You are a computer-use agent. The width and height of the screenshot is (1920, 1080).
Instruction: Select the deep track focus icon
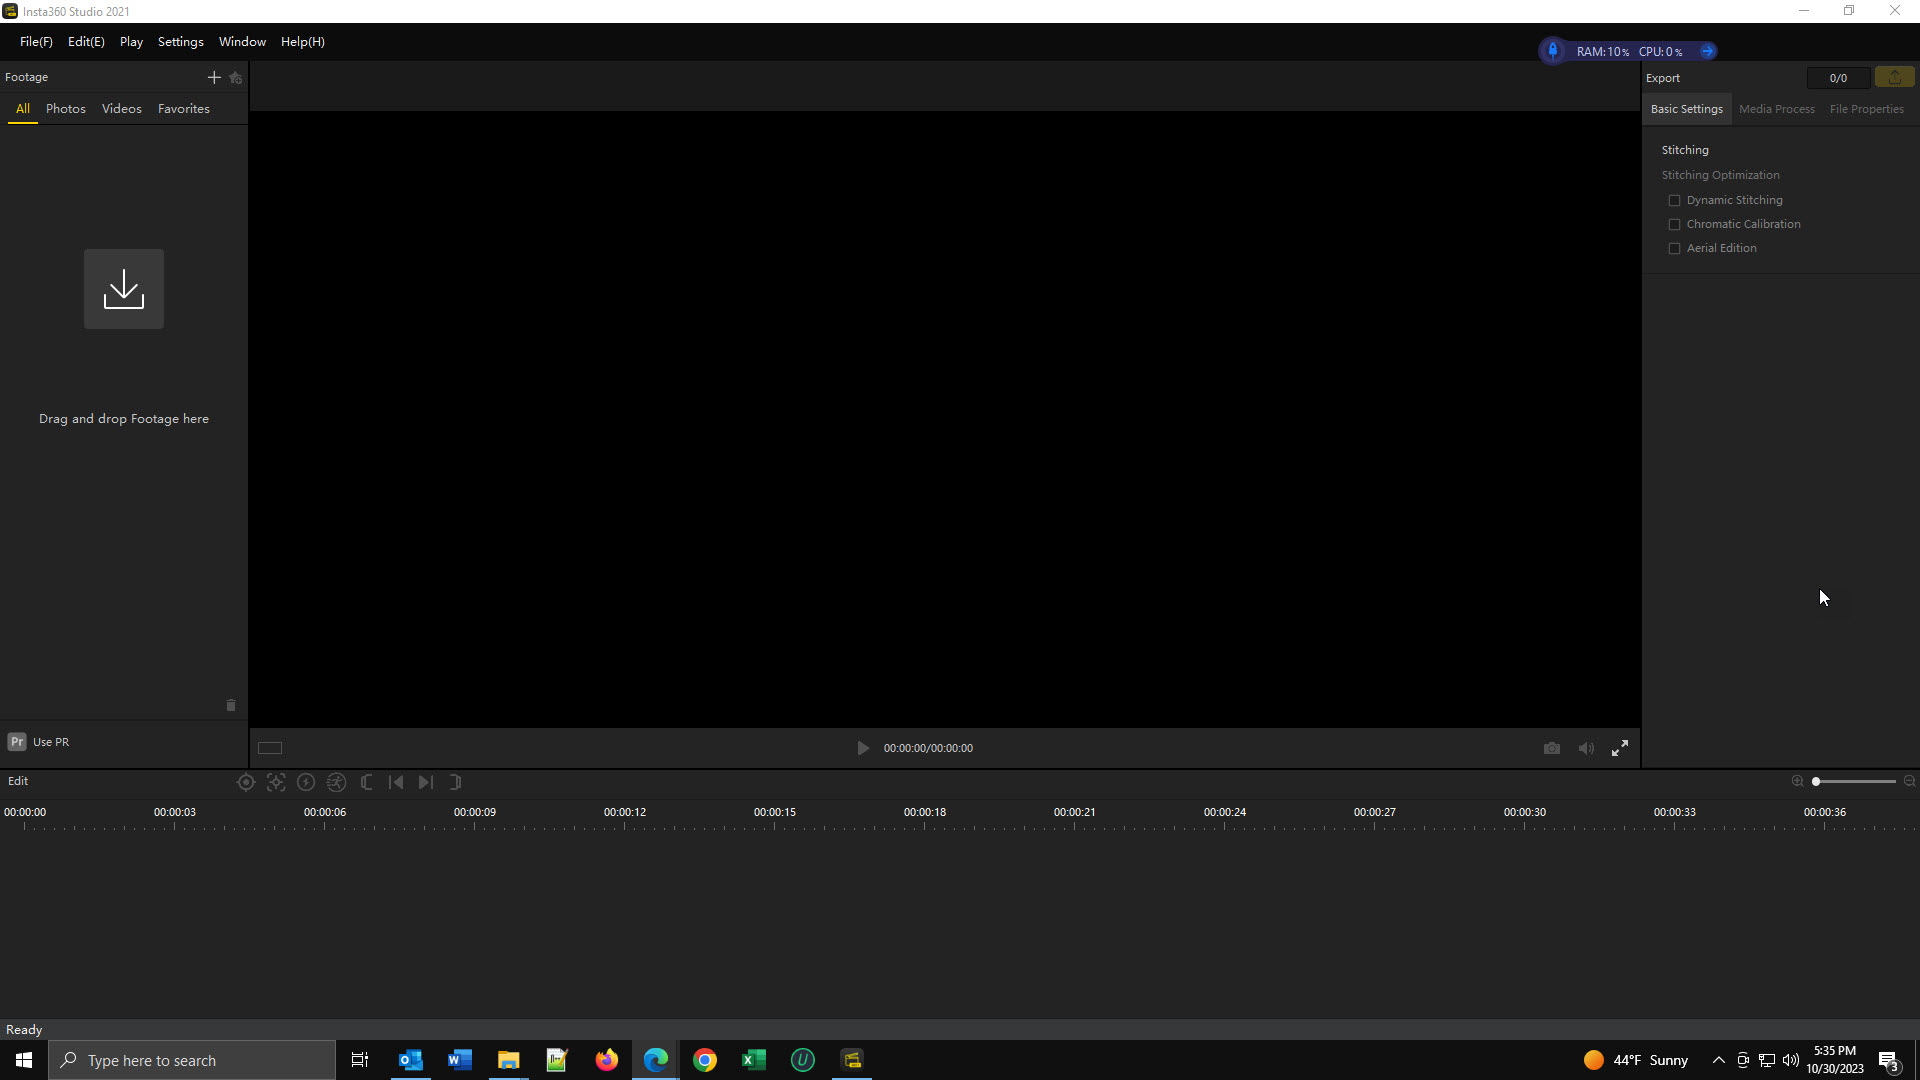click(276, 782)
